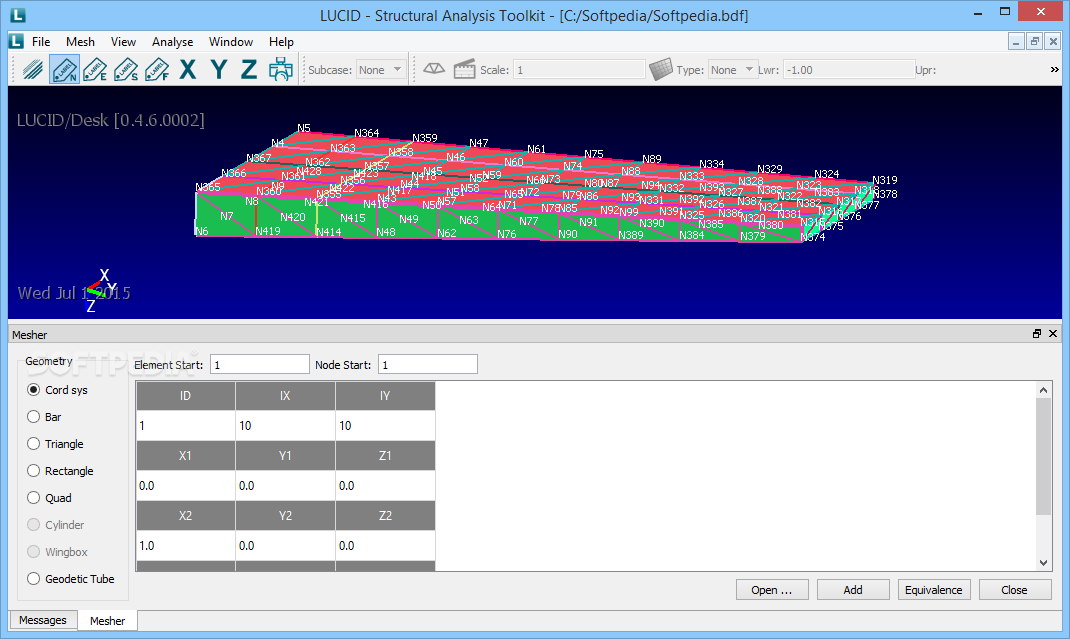Viewport: 1070px width, 639px height.
Task: Select the Wingbox geometry option
Action: coord(57,552)
